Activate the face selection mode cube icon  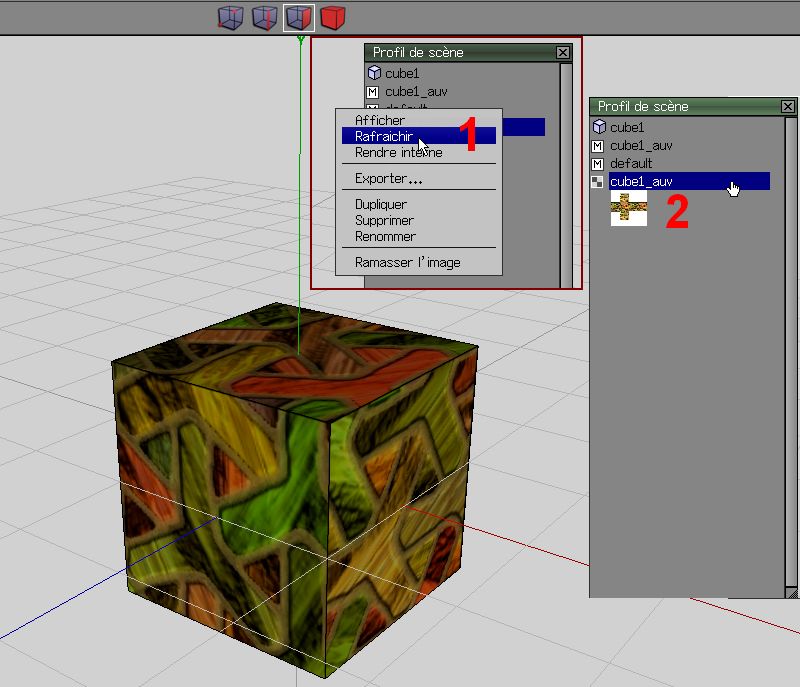pyautogui.click(x=299, y=18)
